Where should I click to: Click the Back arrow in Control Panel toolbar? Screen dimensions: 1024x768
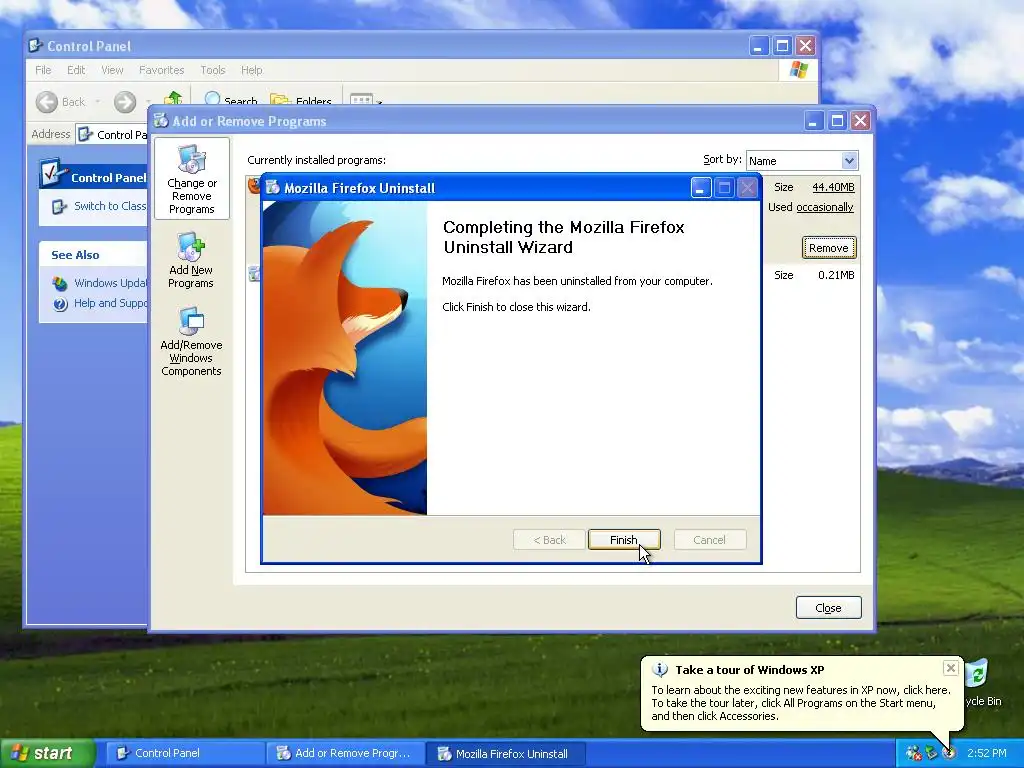coord(47,102)
